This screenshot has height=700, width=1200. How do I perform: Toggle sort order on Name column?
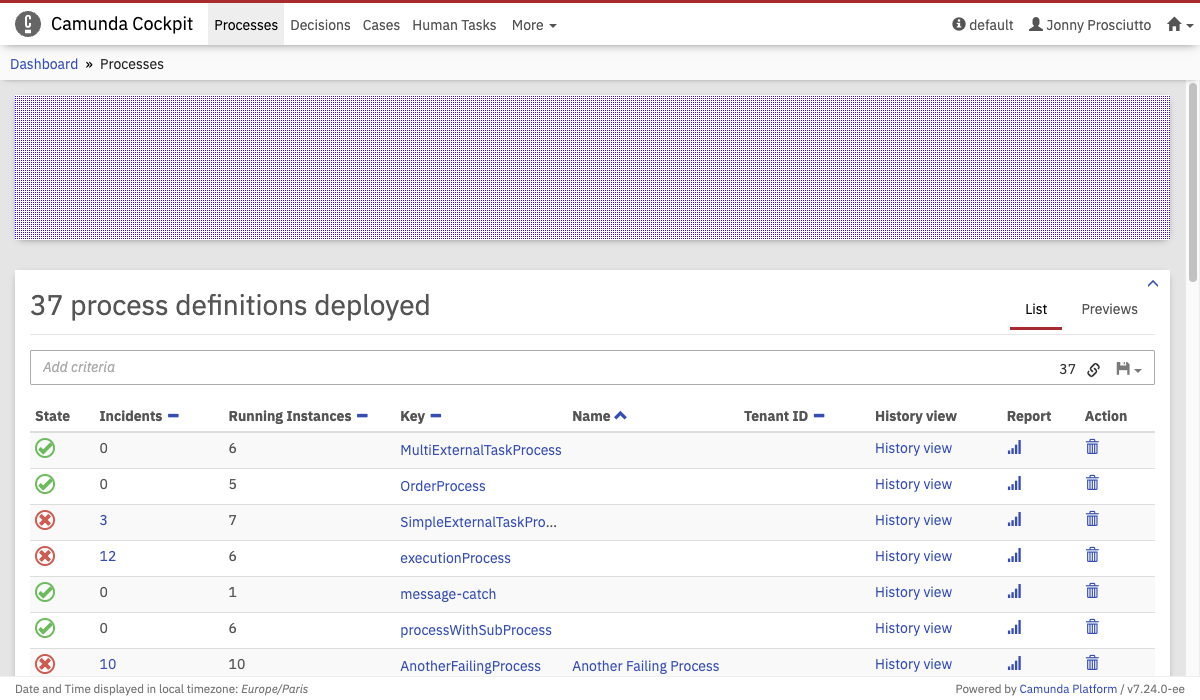point(620,416)
